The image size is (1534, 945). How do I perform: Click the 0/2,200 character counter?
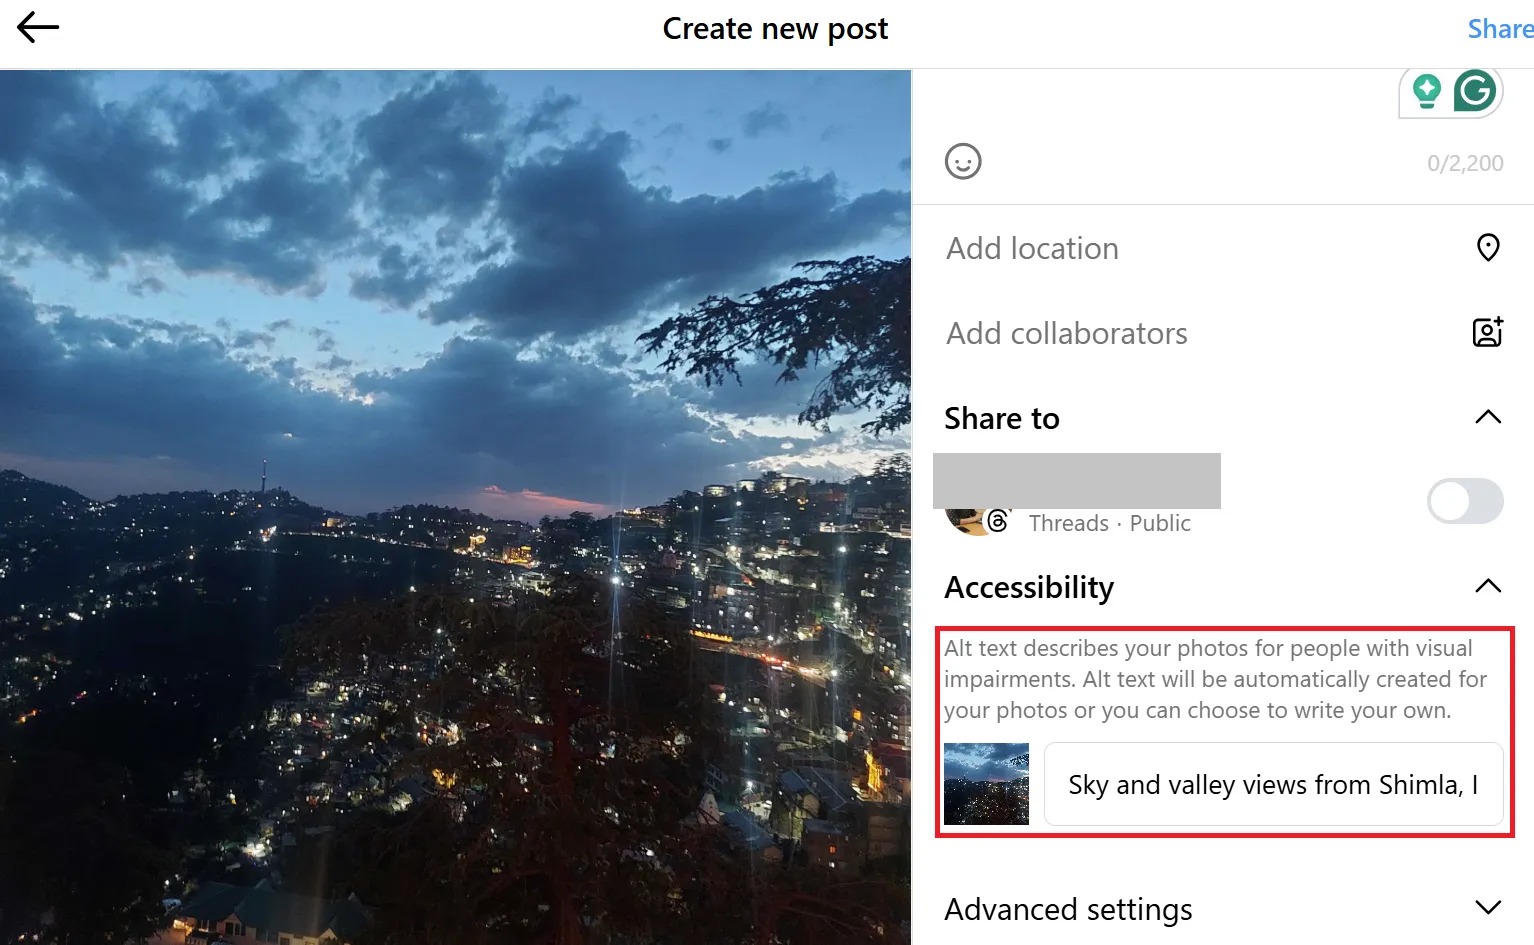click(1464, 162)
